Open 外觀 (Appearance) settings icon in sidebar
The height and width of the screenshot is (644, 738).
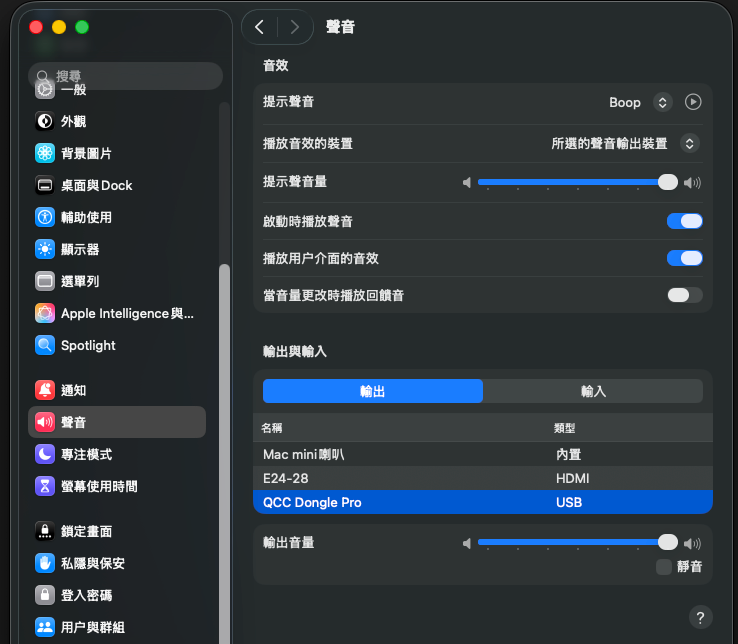pyautogui.click(x=45, y=121)
